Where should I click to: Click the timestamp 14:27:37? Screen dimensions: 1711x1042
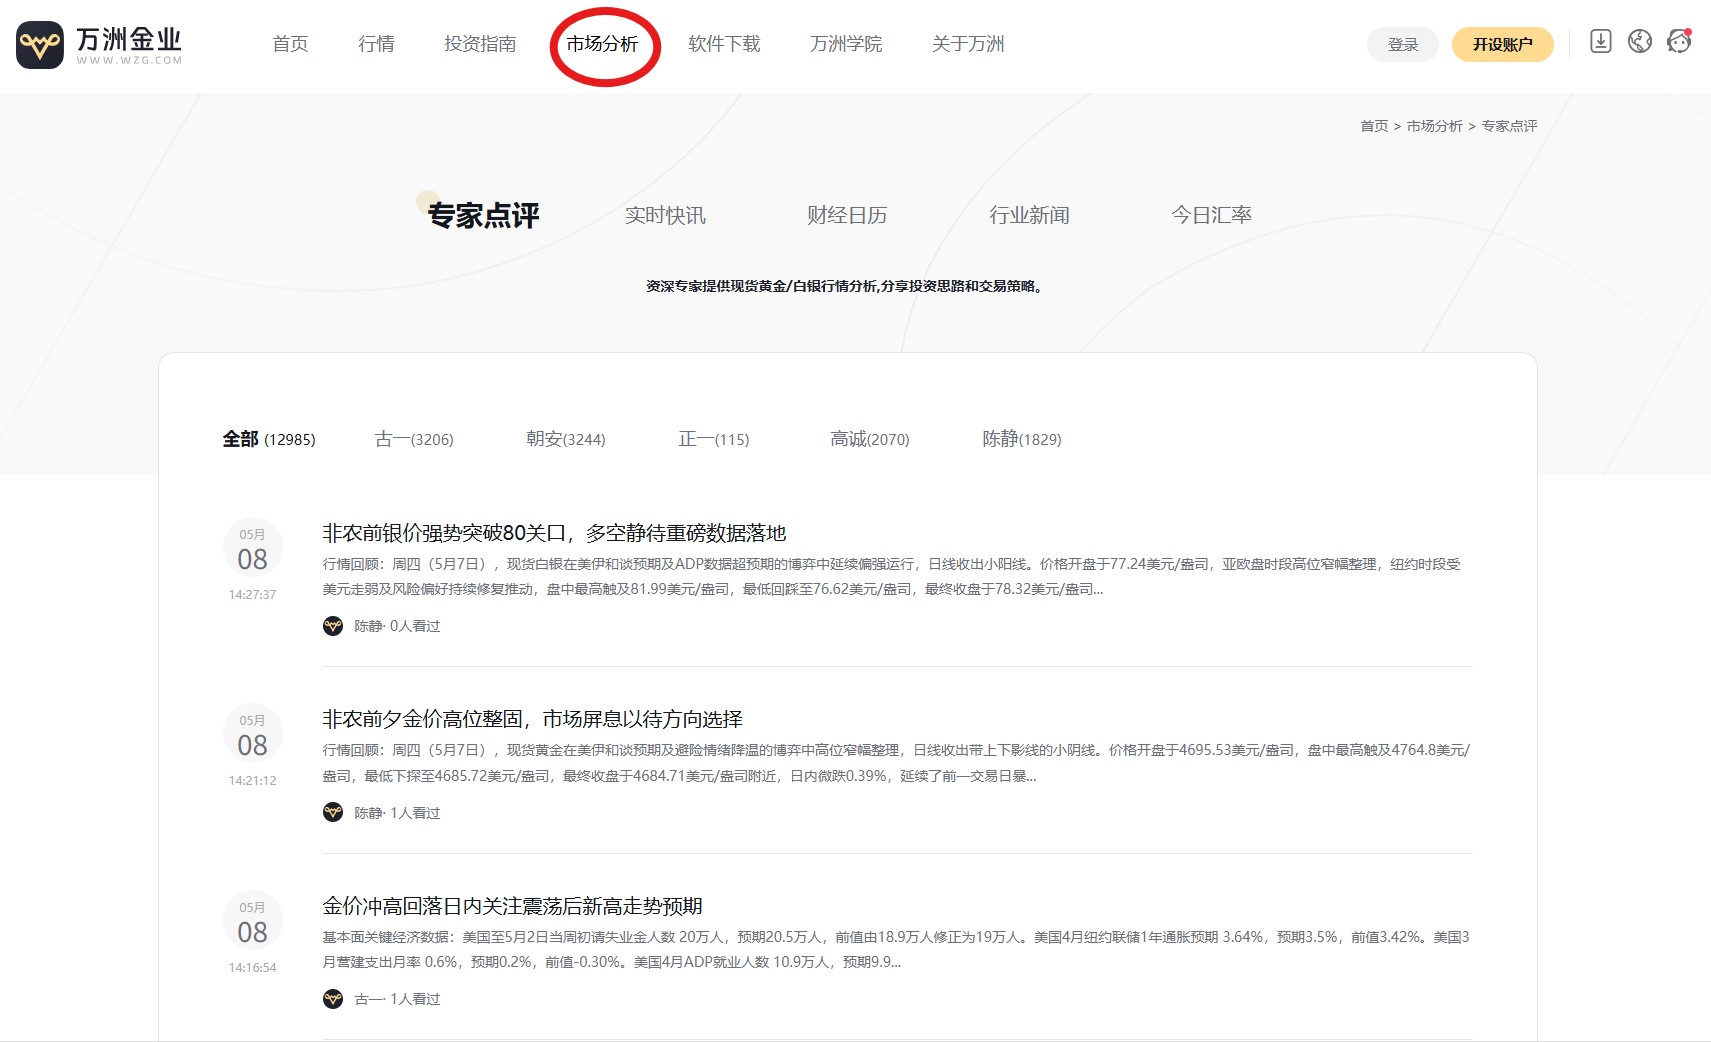(x=253, y=594)
